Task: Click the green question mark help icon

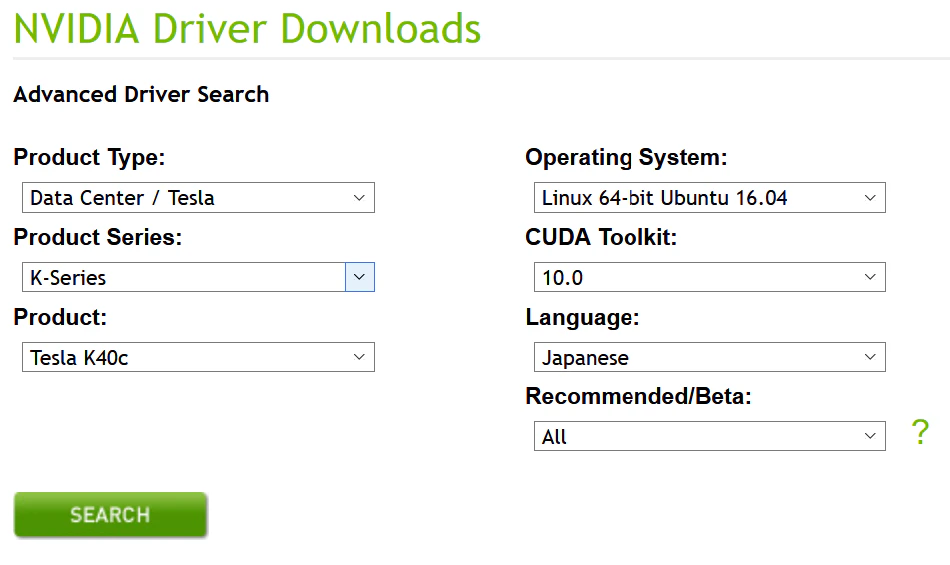Action: (x=920, y=432)
